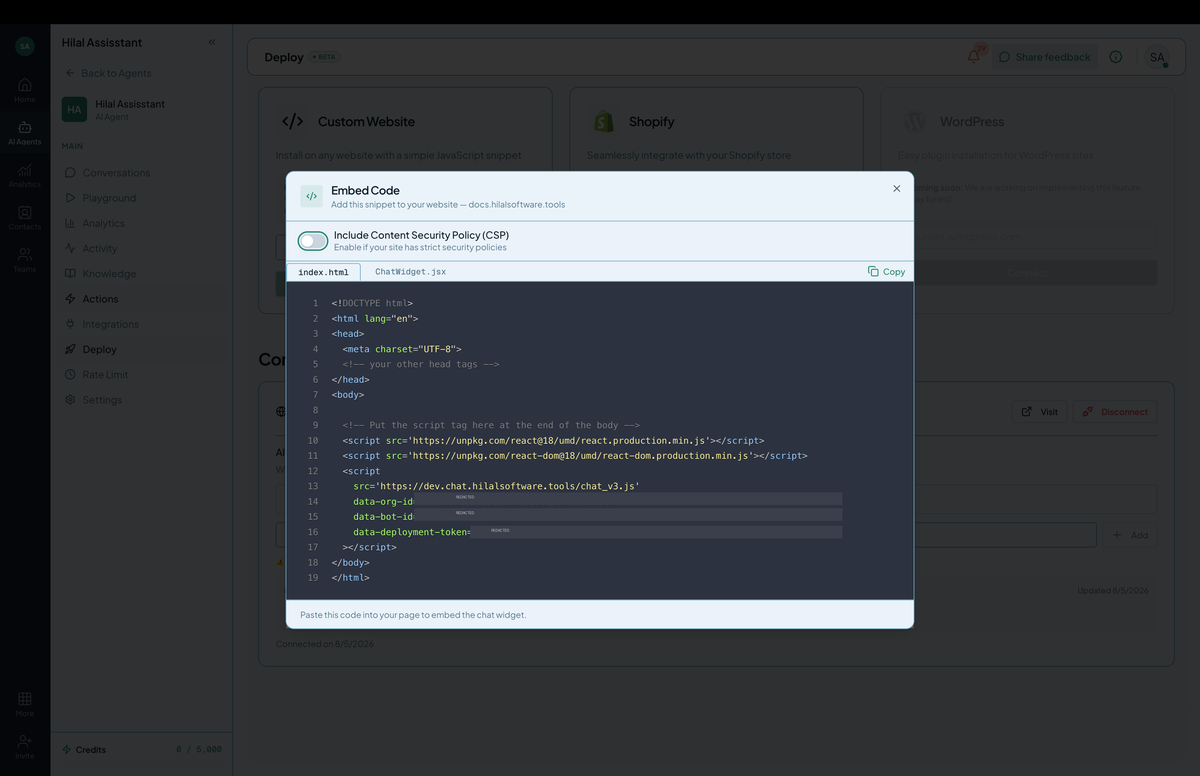Click the Add button
The height and width of the screenshot is (776, 1200).
click(1131, 535)
